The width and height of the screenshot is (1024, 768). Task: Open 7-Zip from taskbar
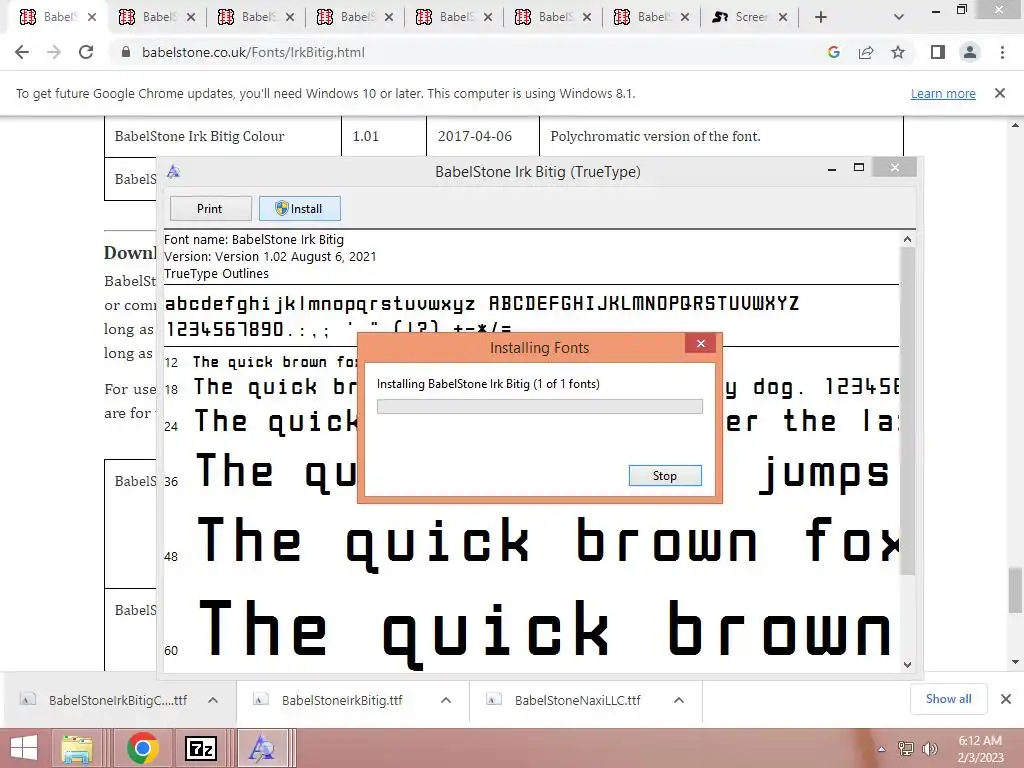(200, 748)
